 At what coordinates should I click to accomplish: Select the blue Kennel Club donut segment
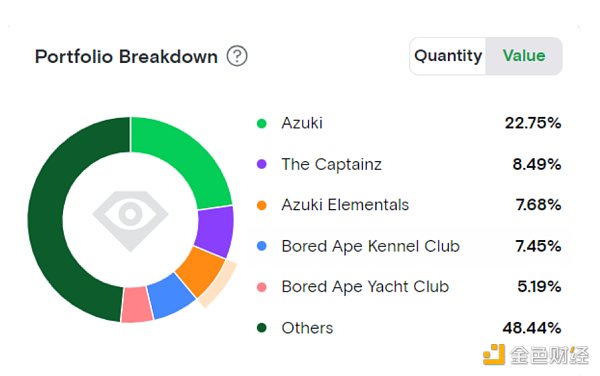[171, 296]
